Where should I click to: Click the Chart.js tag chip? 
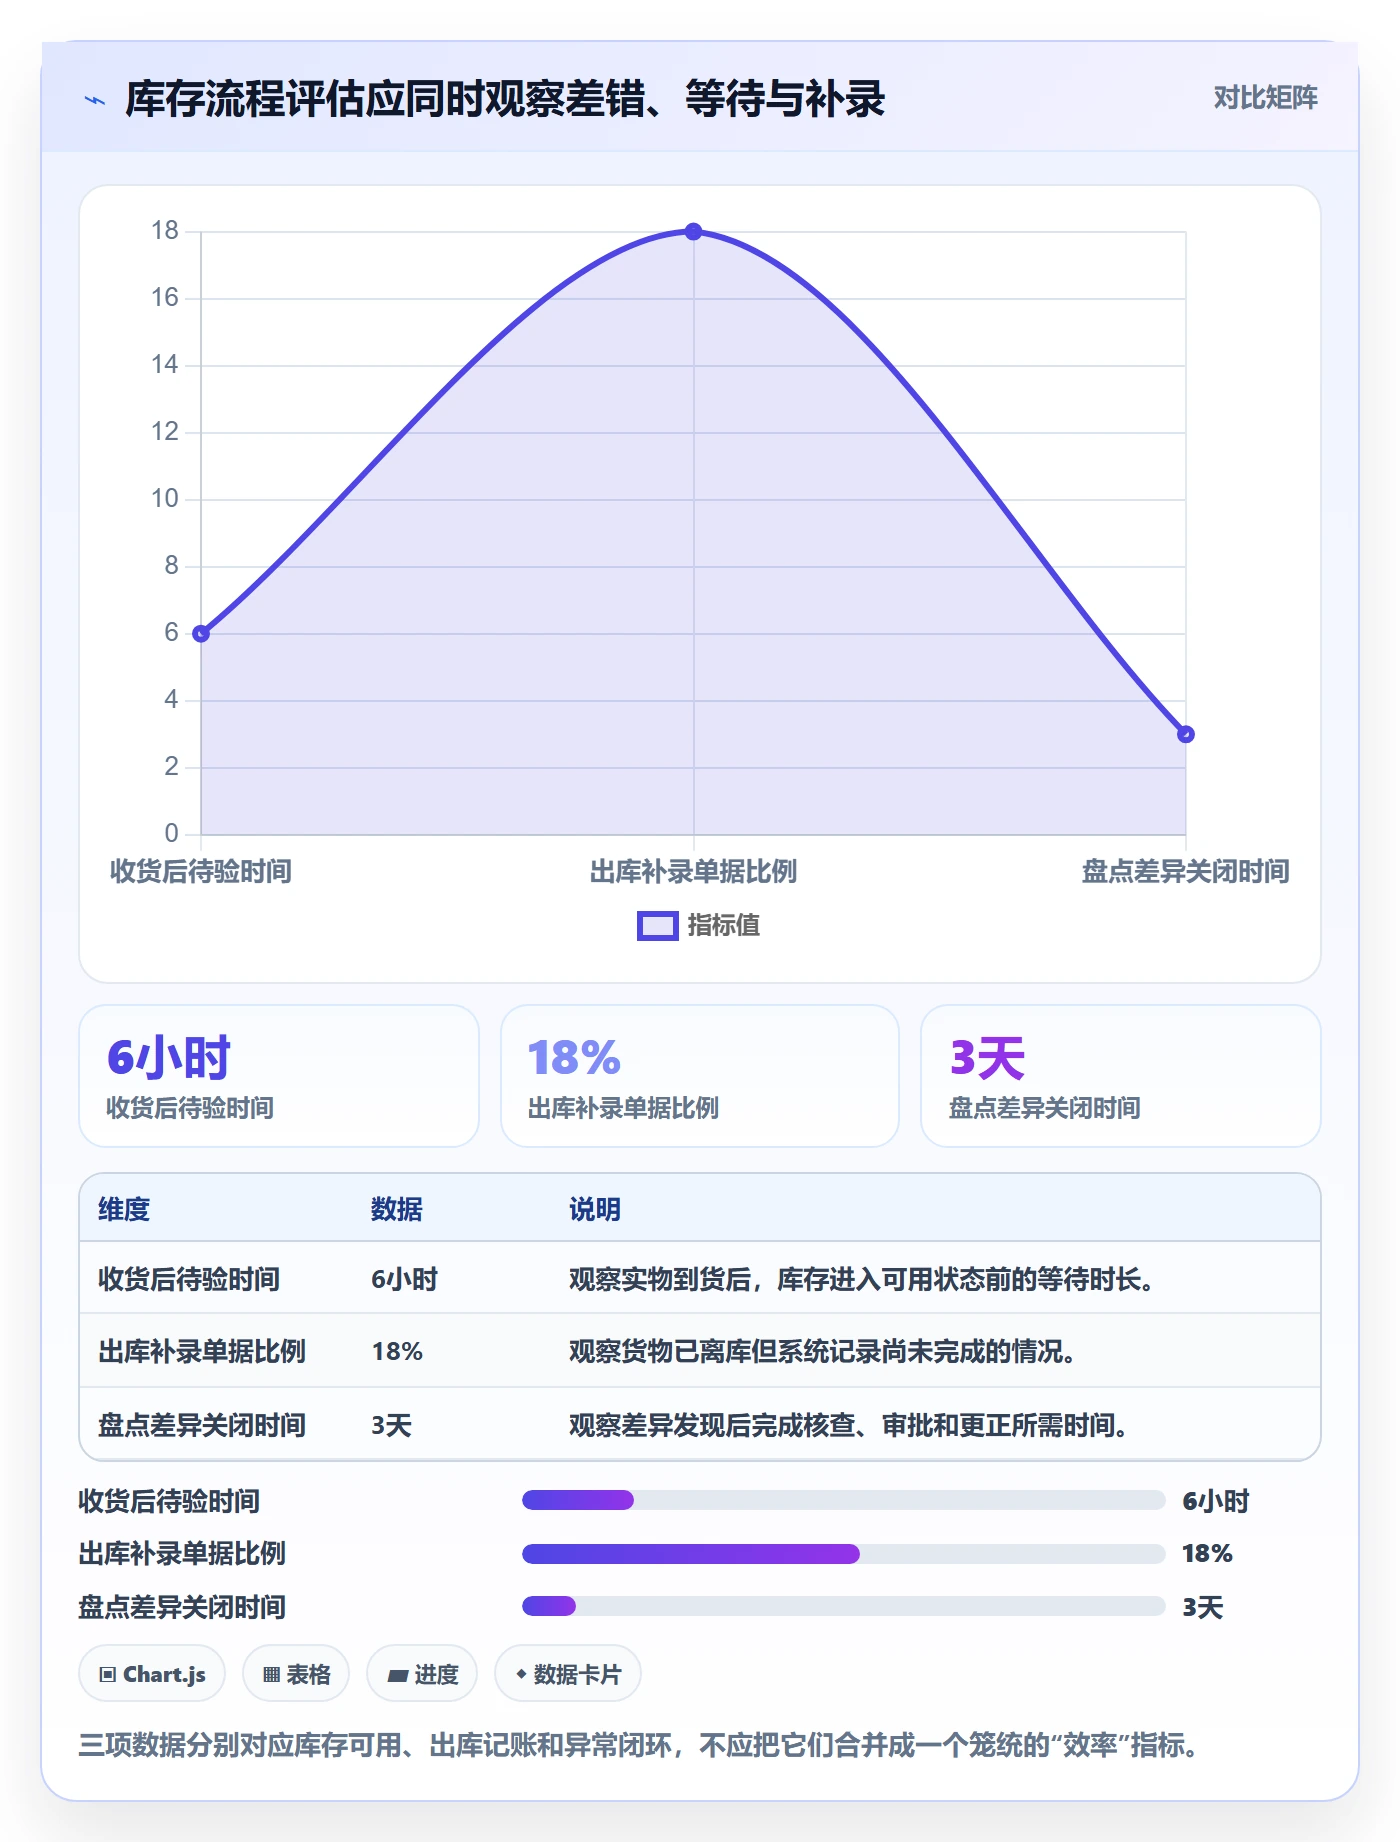click(x=152, y=1674)
